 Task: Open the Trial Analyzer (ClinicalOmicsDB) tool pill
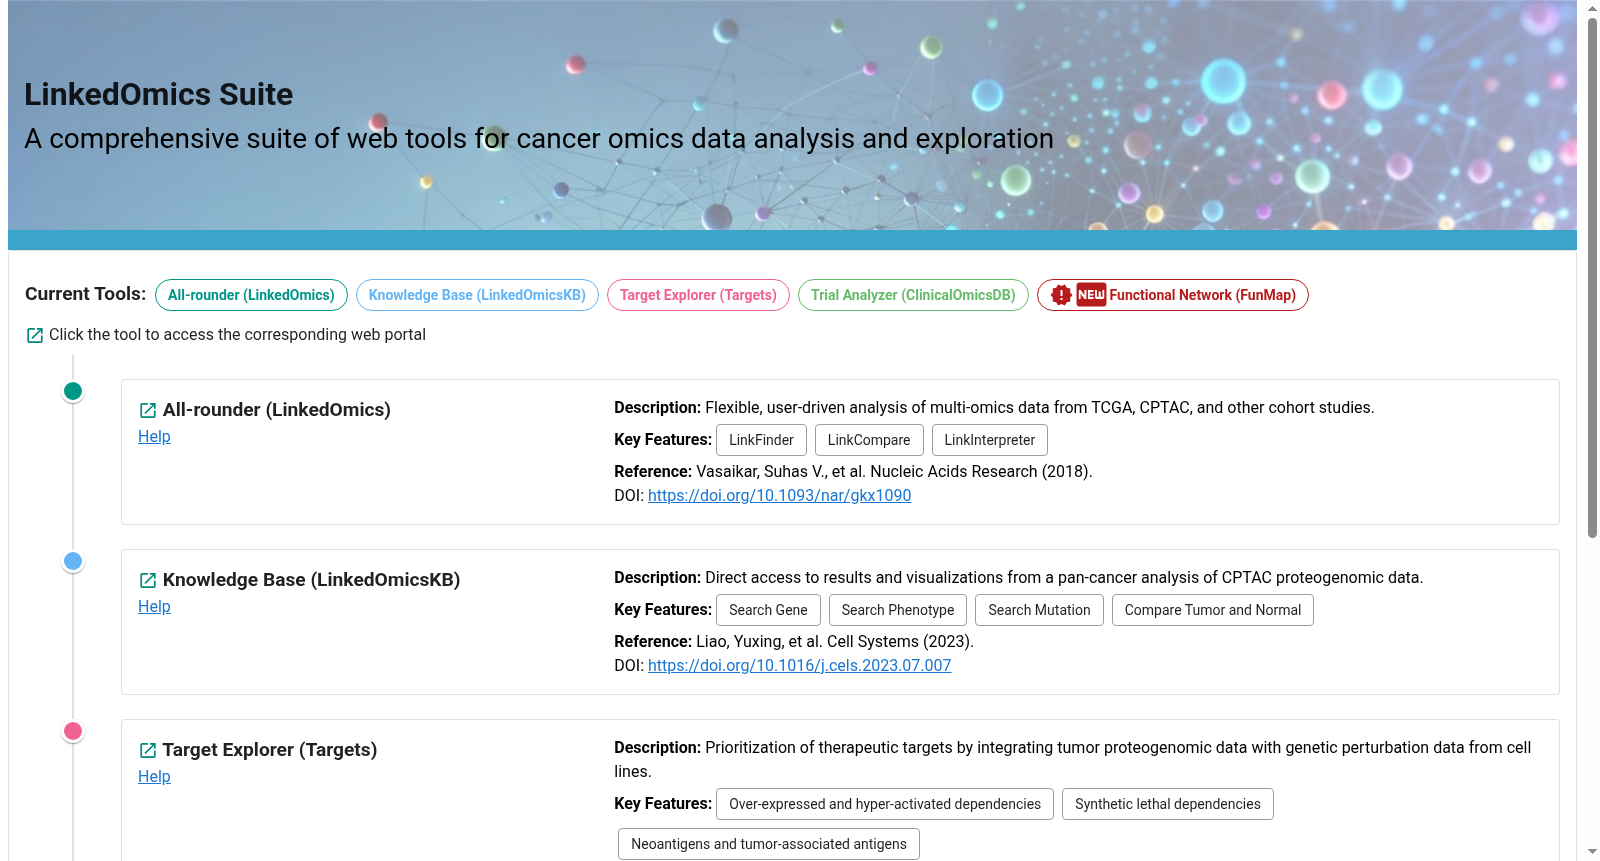[x=913, y=295]
